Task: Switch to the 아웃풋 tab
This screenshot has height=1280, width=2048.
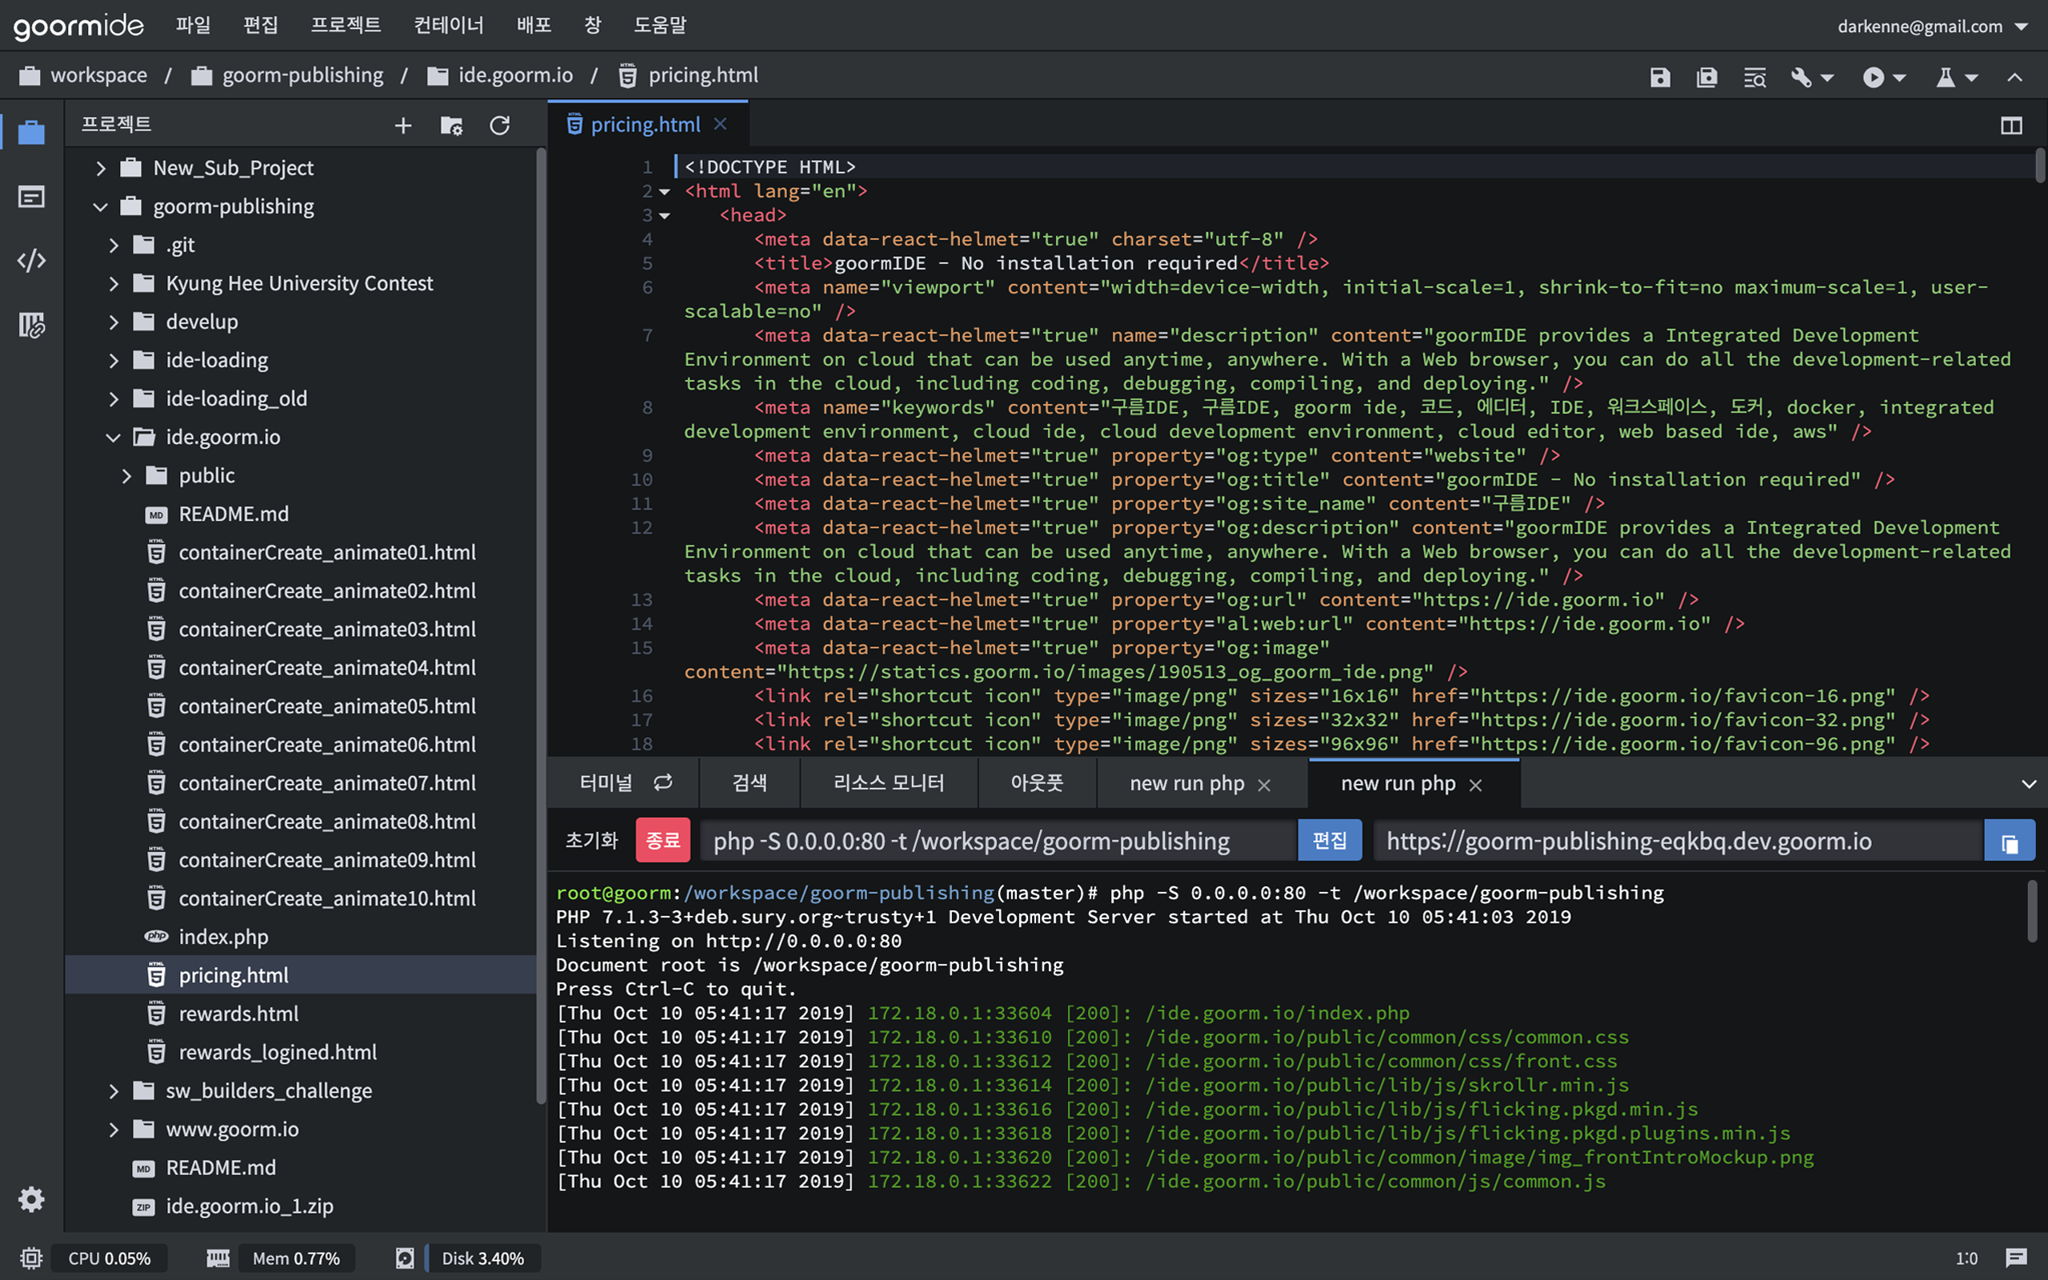Action: (x=1037, y=783)
